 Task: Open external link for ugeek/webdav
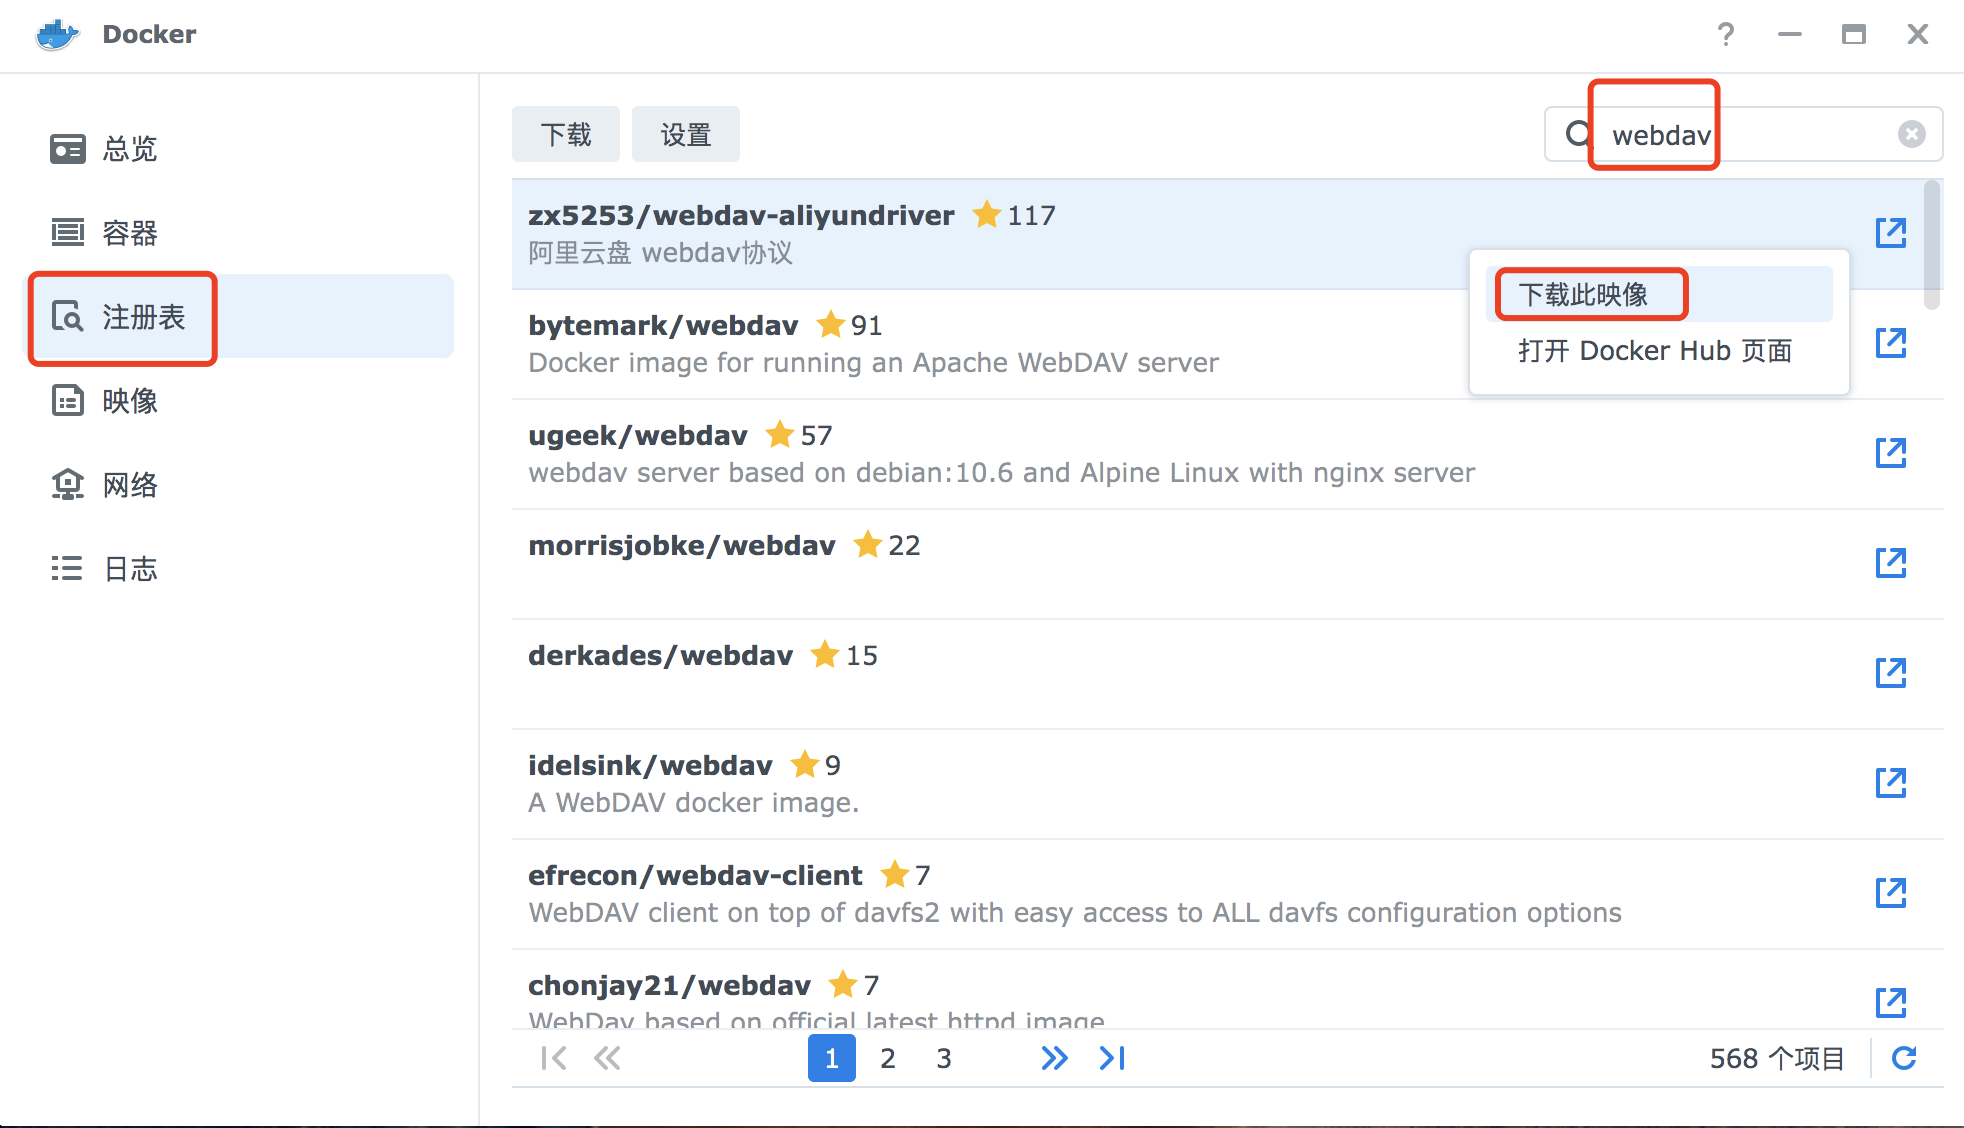[1891, 453]
